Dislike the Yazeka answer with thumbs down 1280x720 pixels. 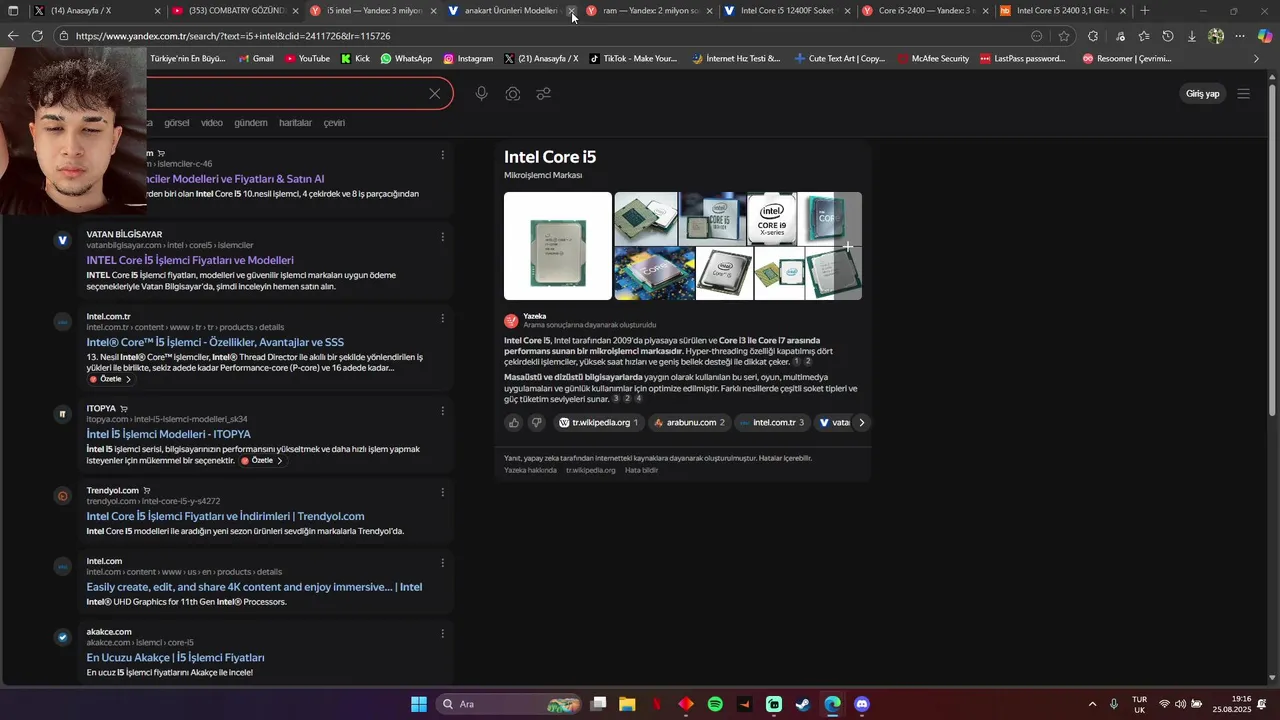[x=536, y=423]
